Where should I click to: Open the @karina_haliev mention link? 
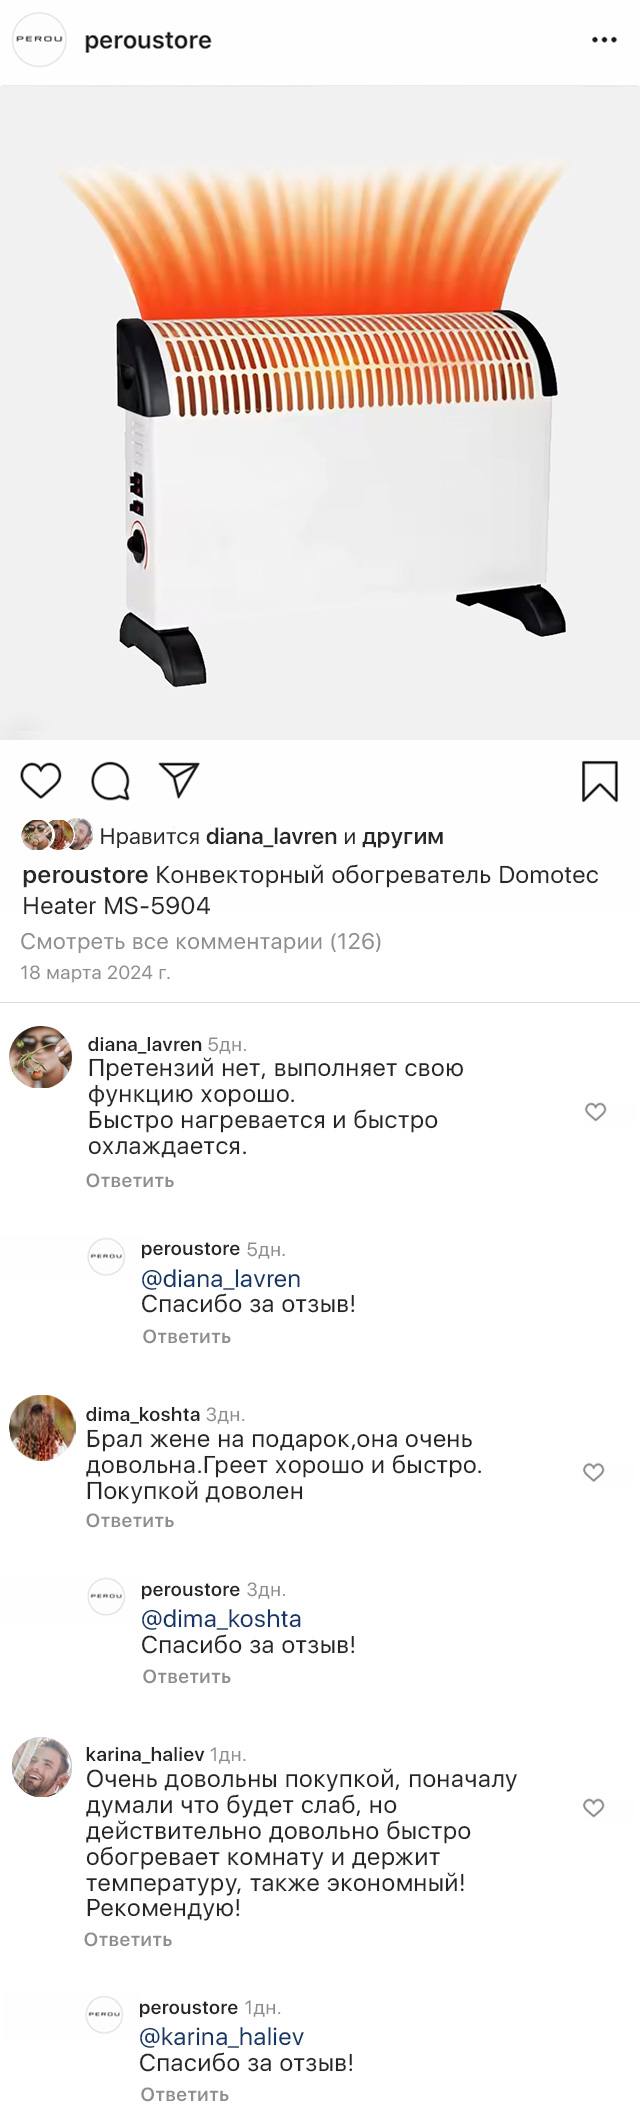pyautogui.click(x=221, y=2037)
